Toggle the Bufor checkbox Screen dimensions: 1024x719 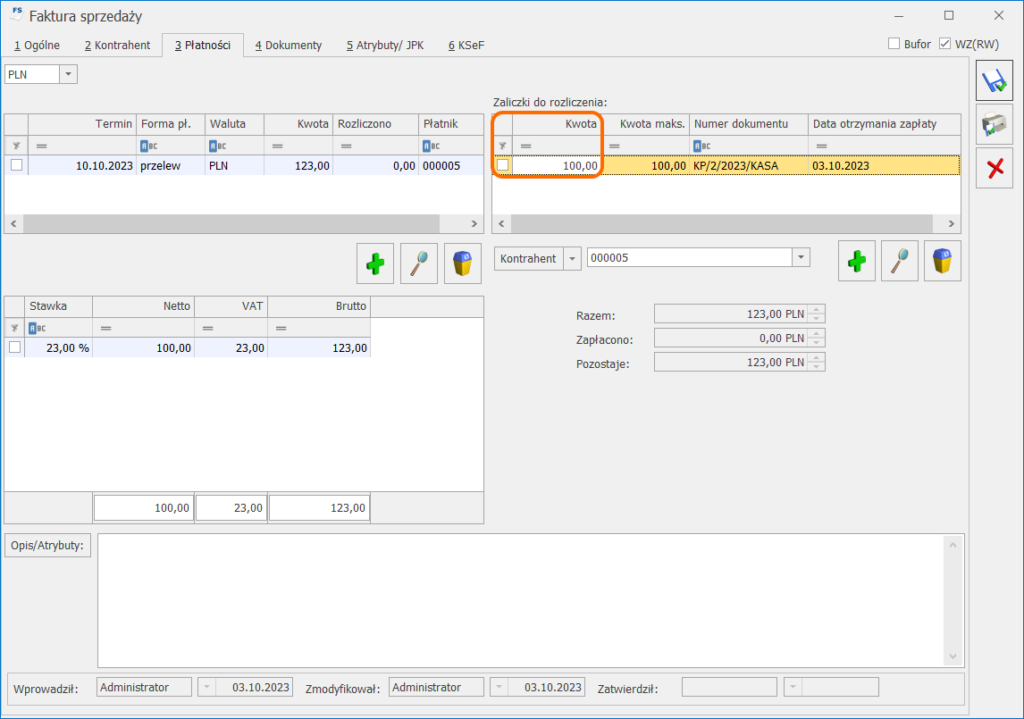click(894, 44)
